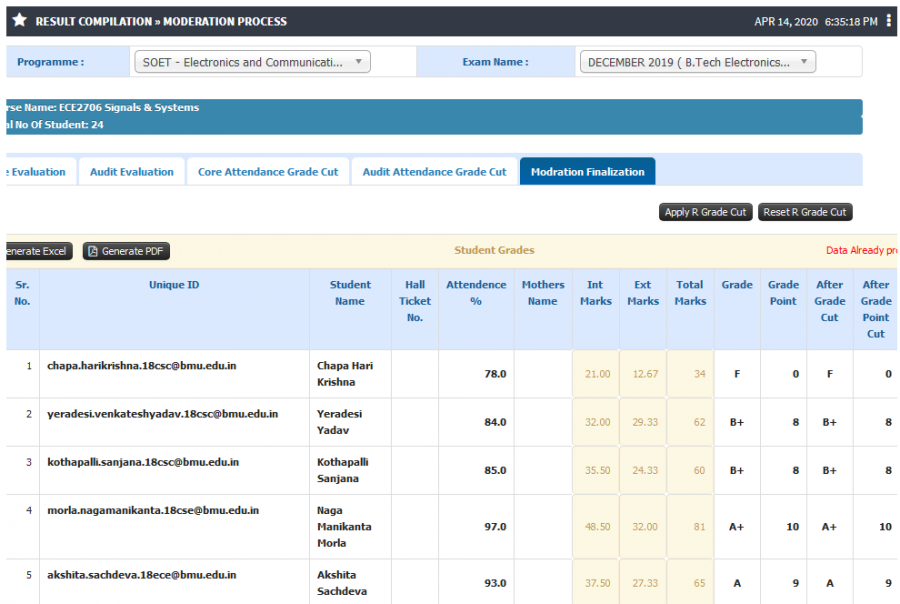The width and height of the screenshot is (900, 604).
Task: Click student name Kothapalli Sanjana
Action: click(343, 470)
